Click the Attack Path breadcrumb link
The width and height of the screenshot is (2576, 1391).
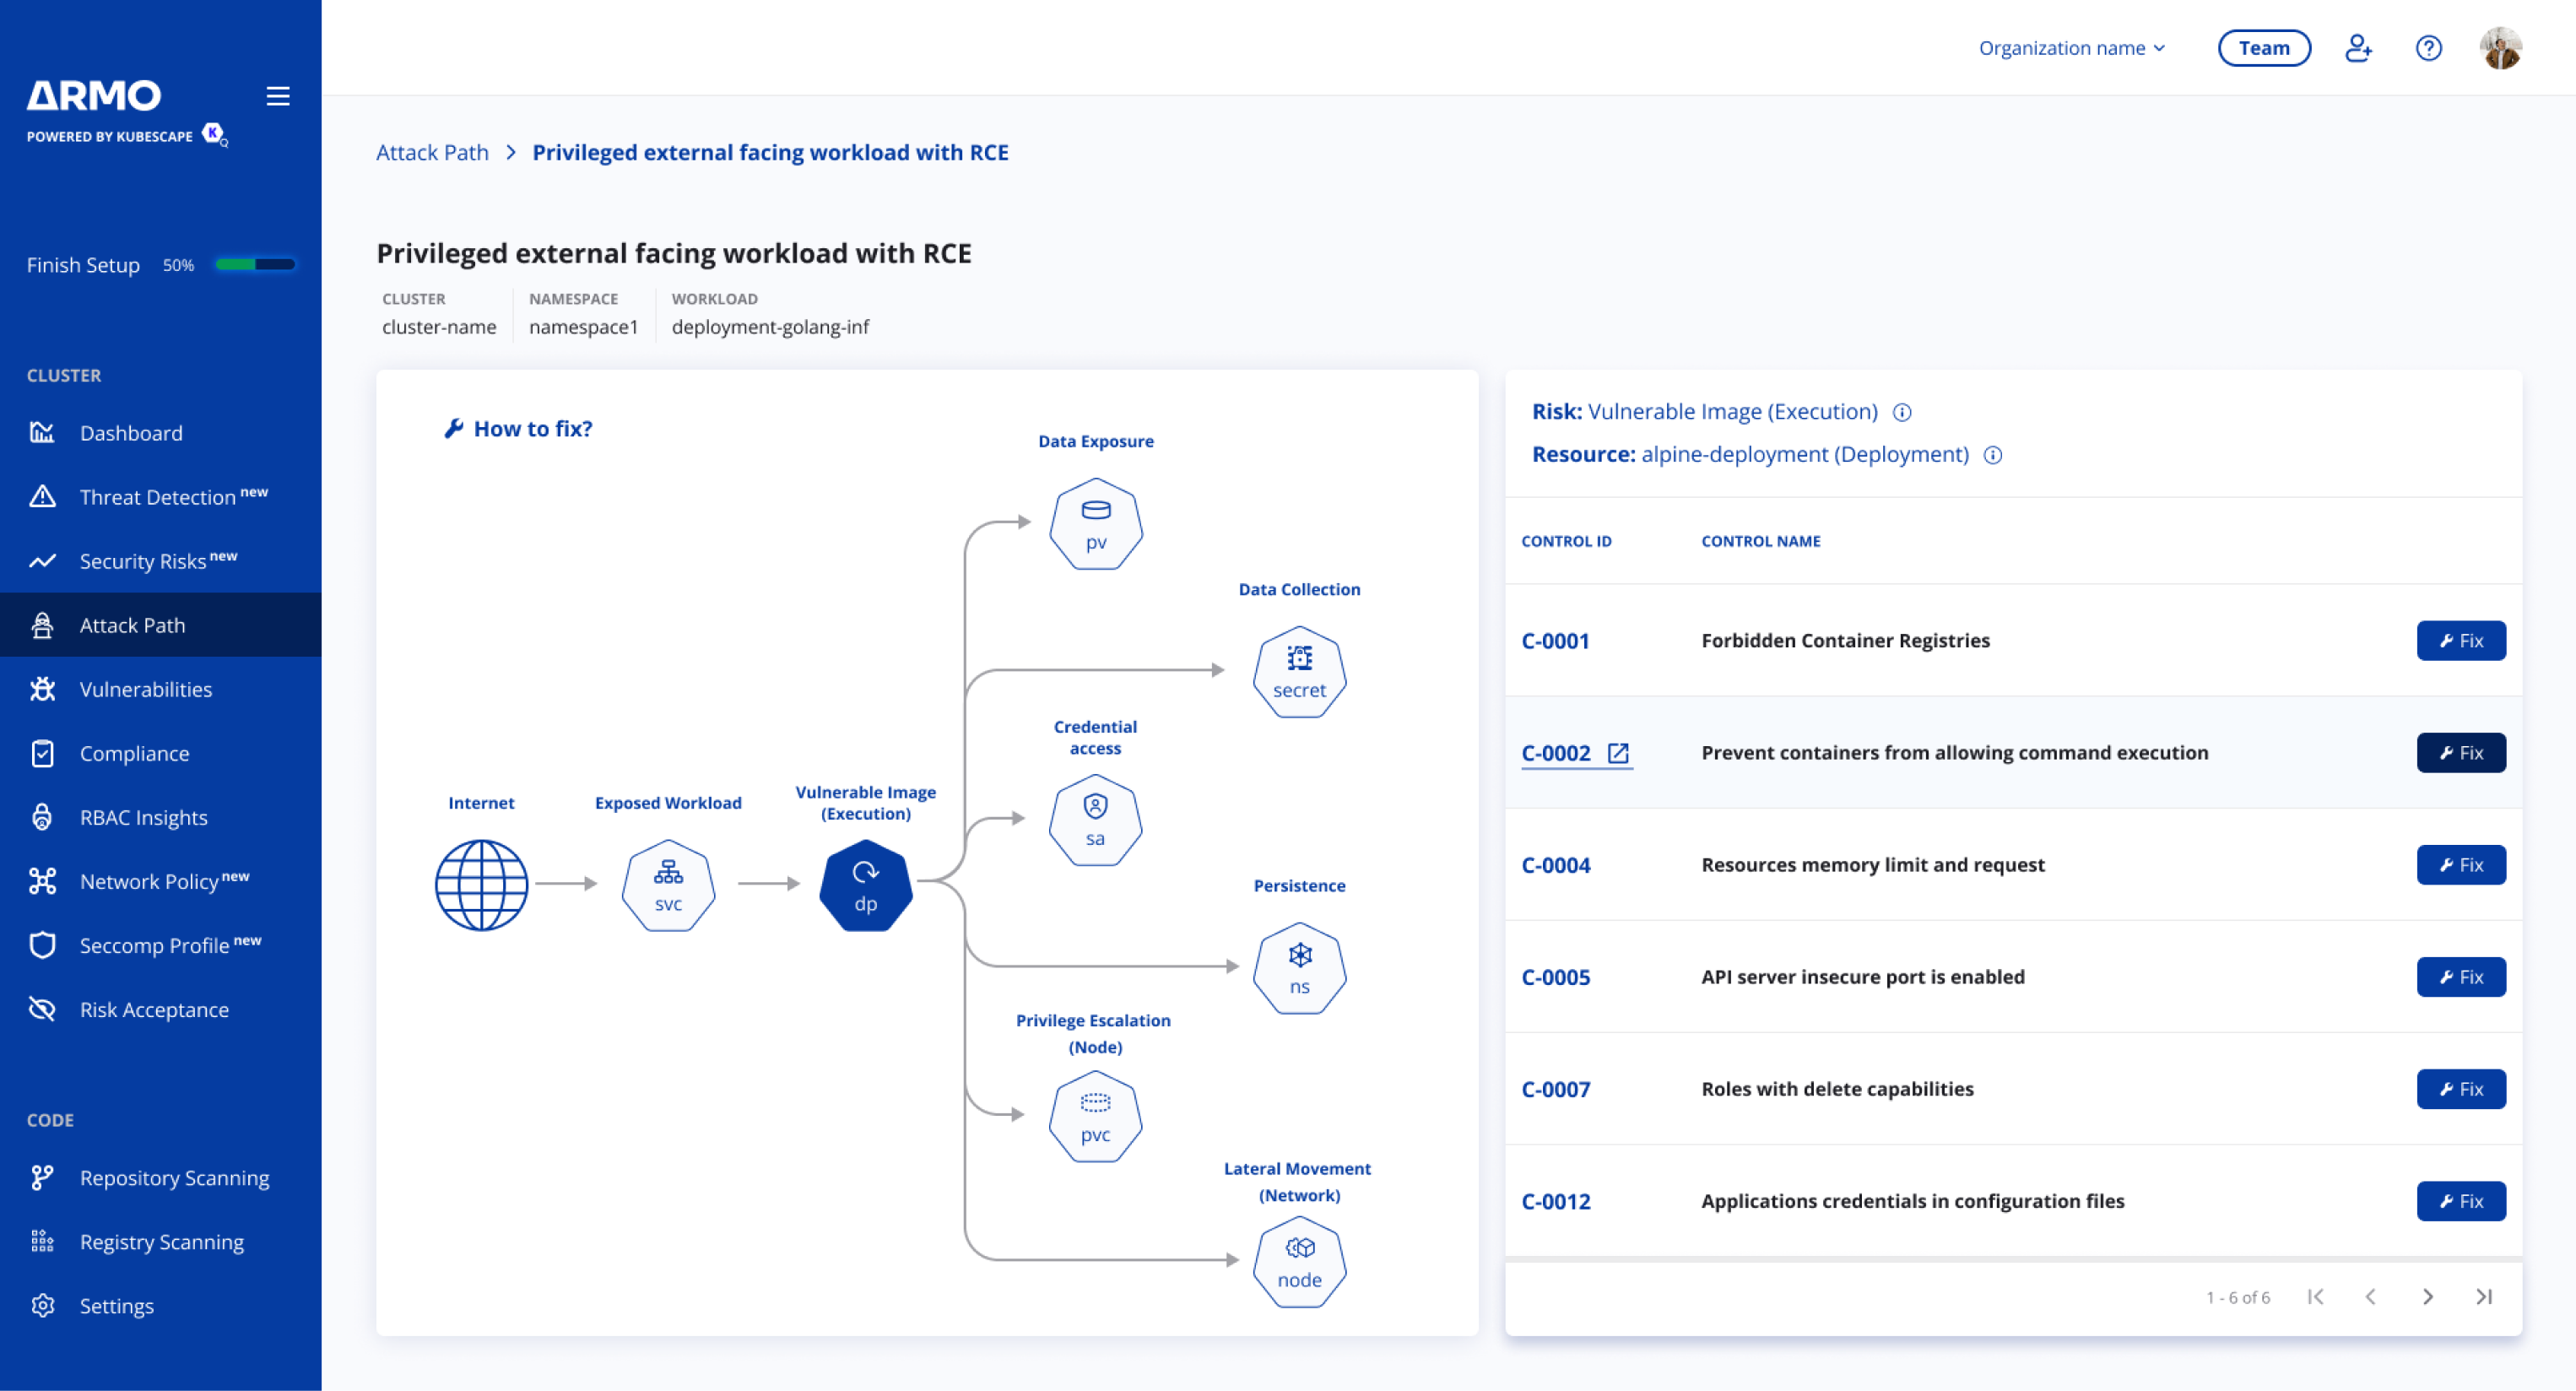tap(432, 152)
